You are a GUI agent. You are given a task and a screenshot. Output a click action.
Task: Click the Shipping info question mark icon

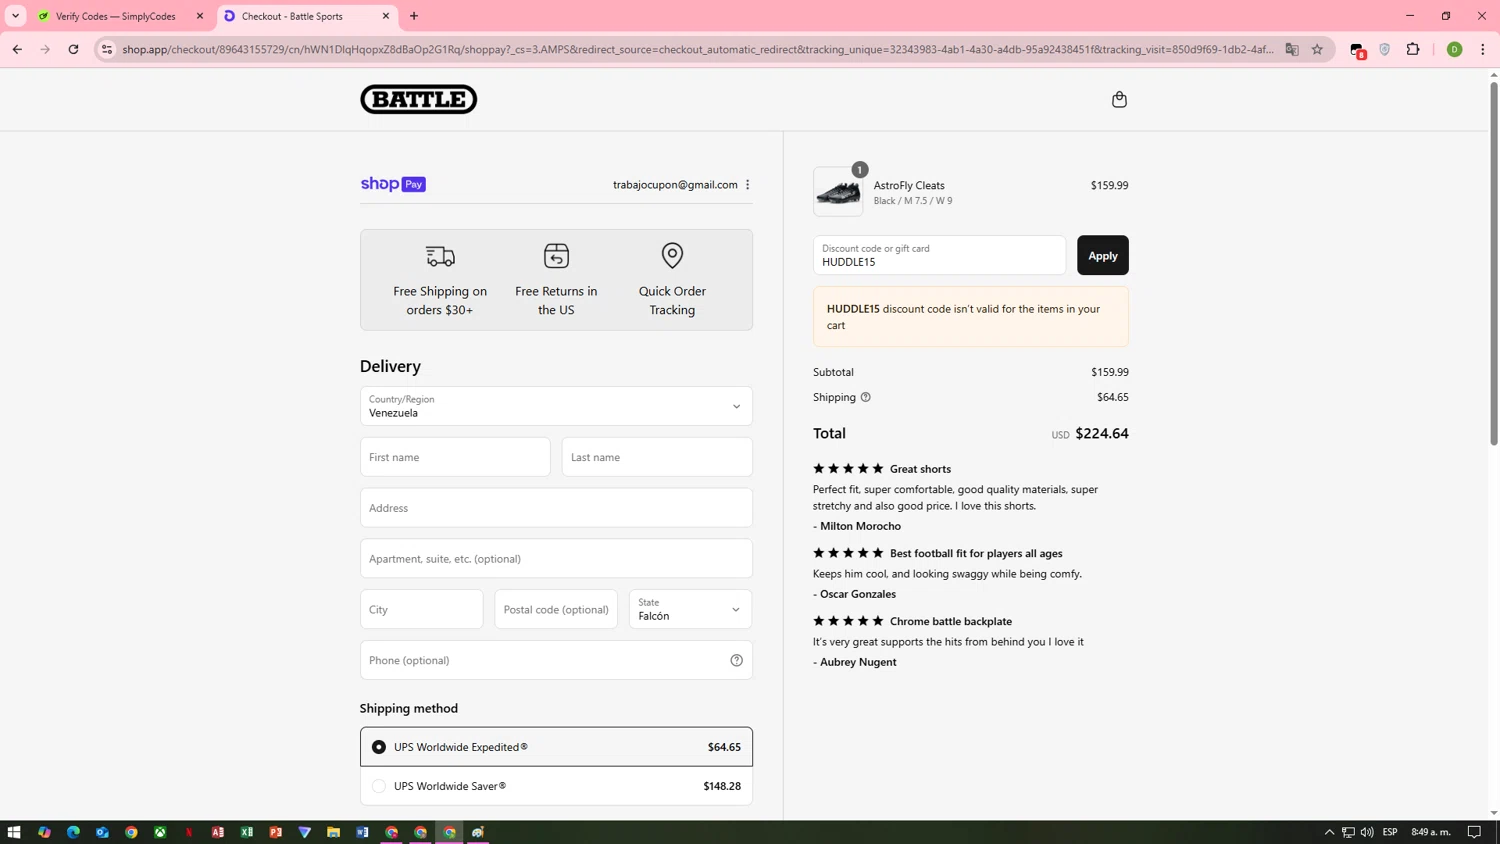click(x=866, y=397)
